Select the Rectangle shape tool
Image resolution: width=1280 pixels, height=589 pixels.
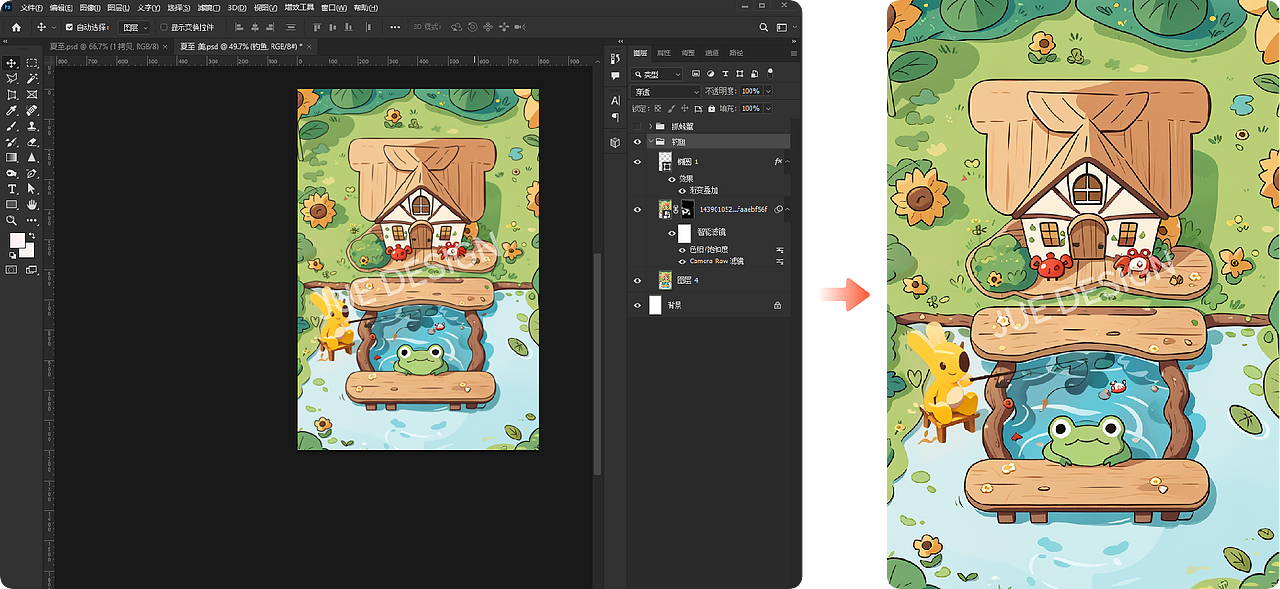click(x=12, y=204)
